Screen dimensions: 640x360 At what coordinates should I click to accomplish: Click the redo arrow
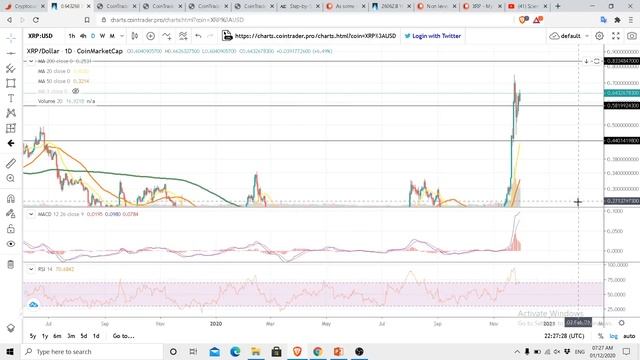coord(211,36)
